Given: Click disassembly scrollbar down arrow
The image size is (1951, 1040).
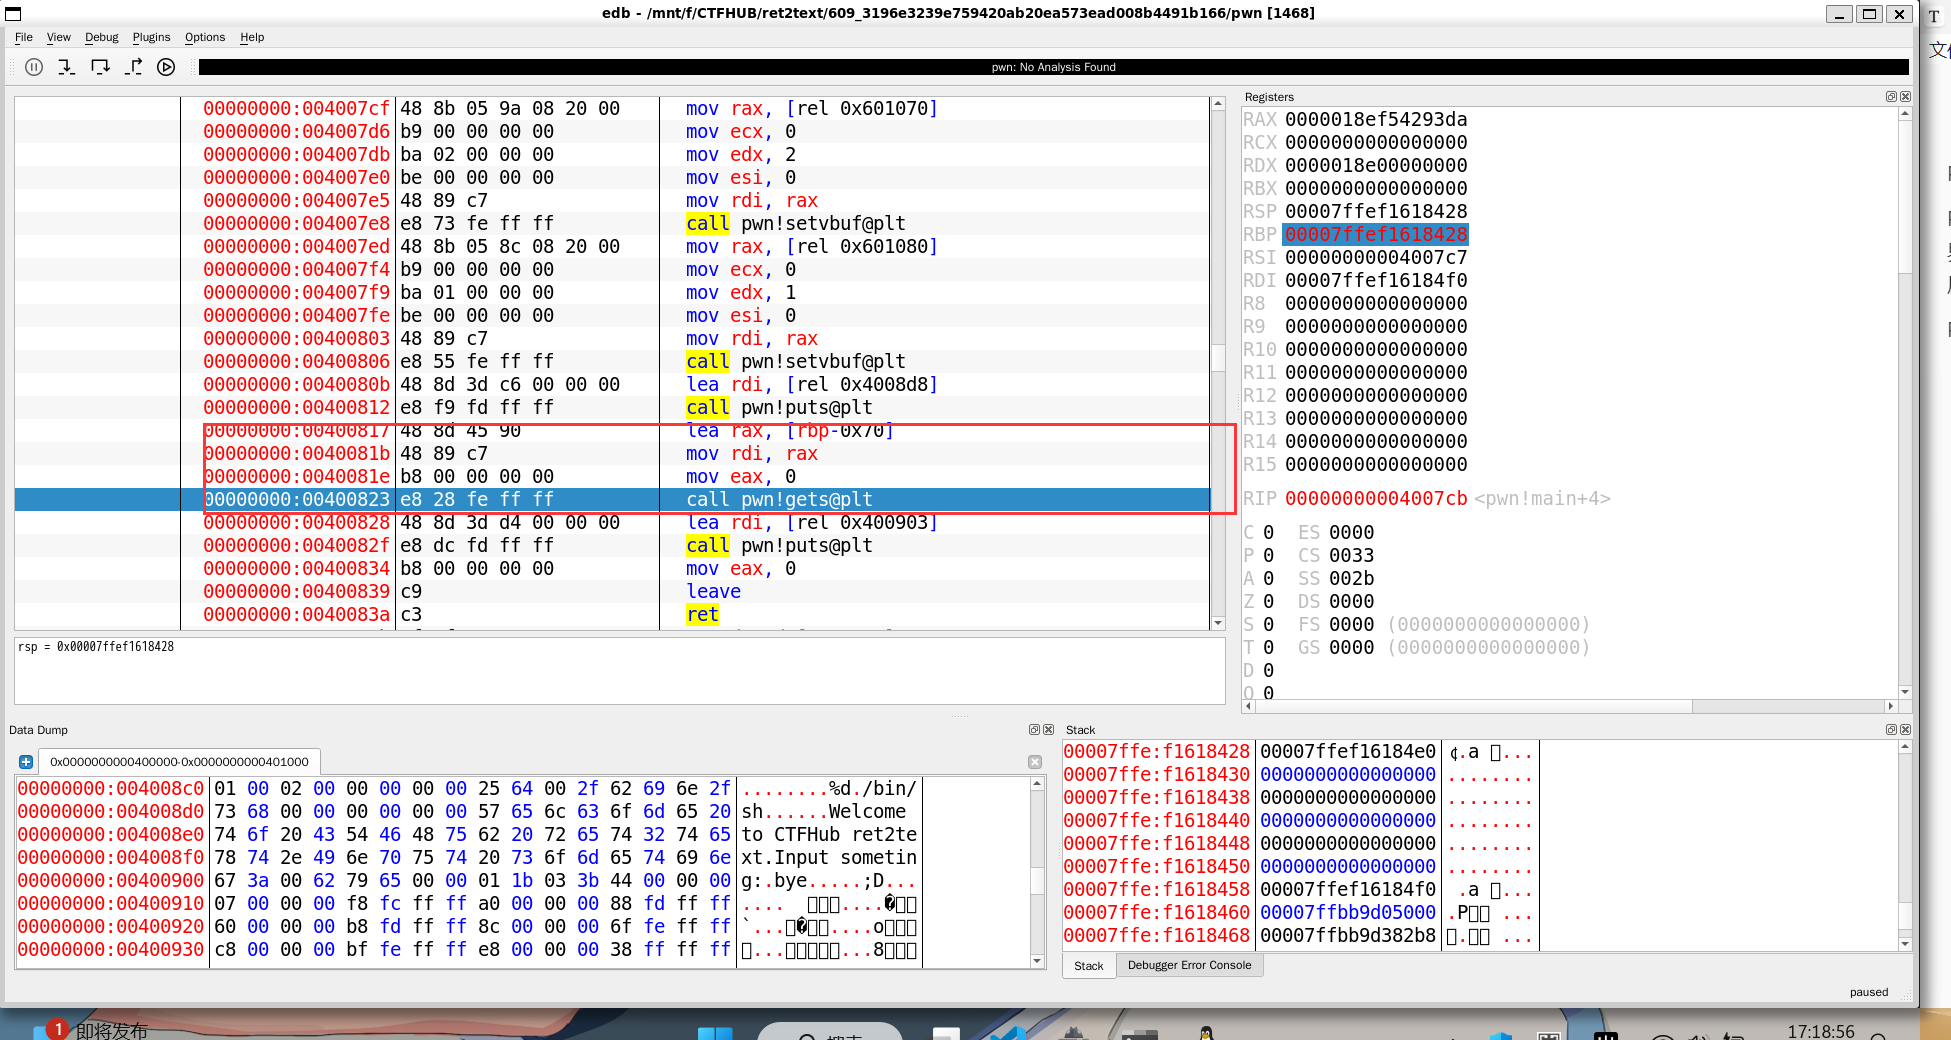Looking at the screenshot, I should coord(1218,623).
